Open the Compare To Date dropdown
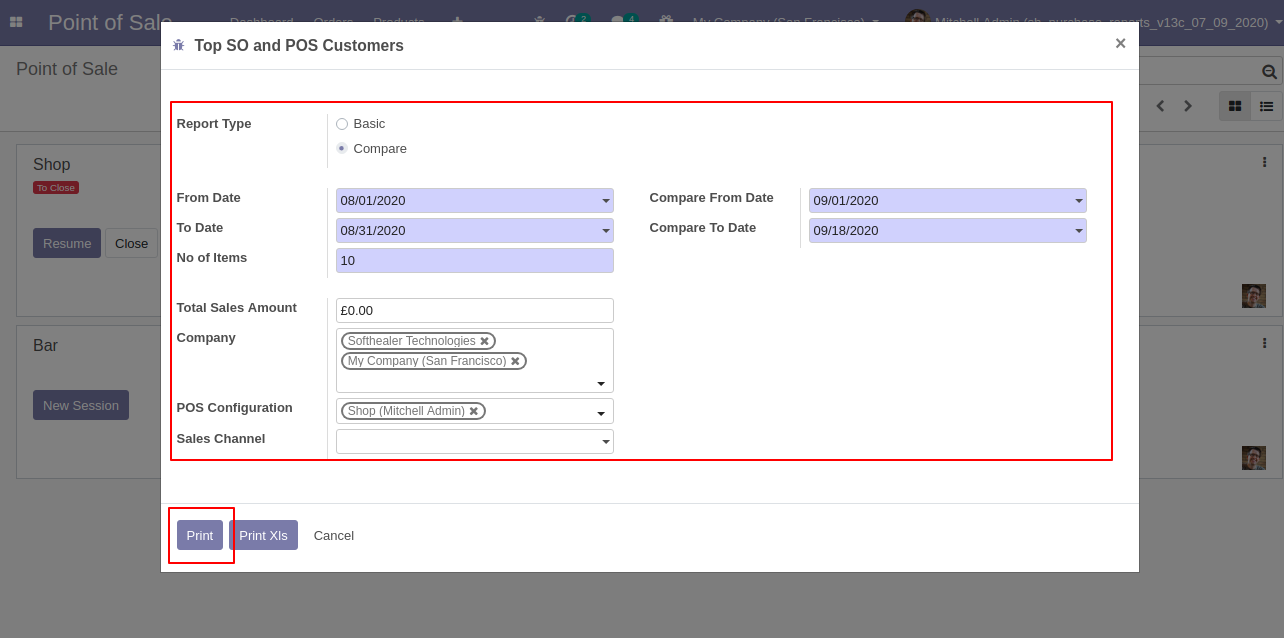This screenshot has height=638, width=1284. (1078, 231)
